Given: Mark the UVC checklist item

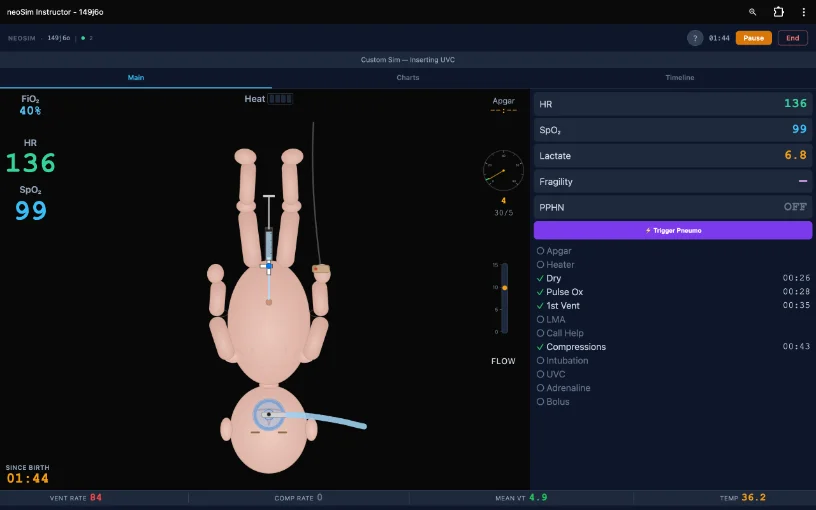Looking at the screenshot, I should point(551,374).
